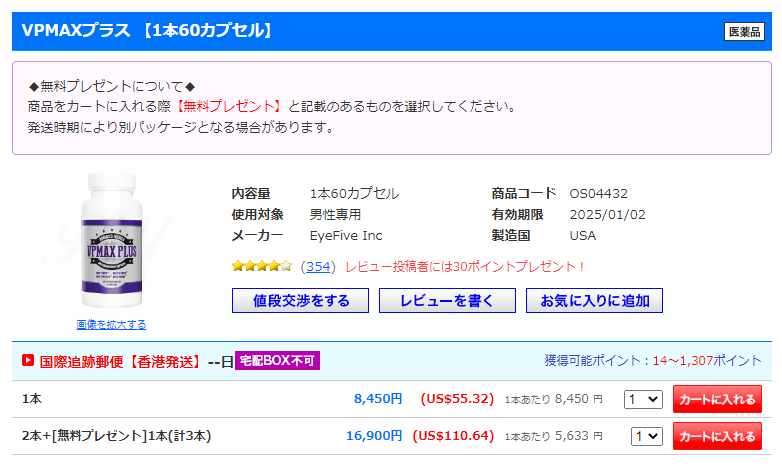This screenshot has width=782, height=471.
Task: Click the product code OS04432
Action: [x=598, y=194]
